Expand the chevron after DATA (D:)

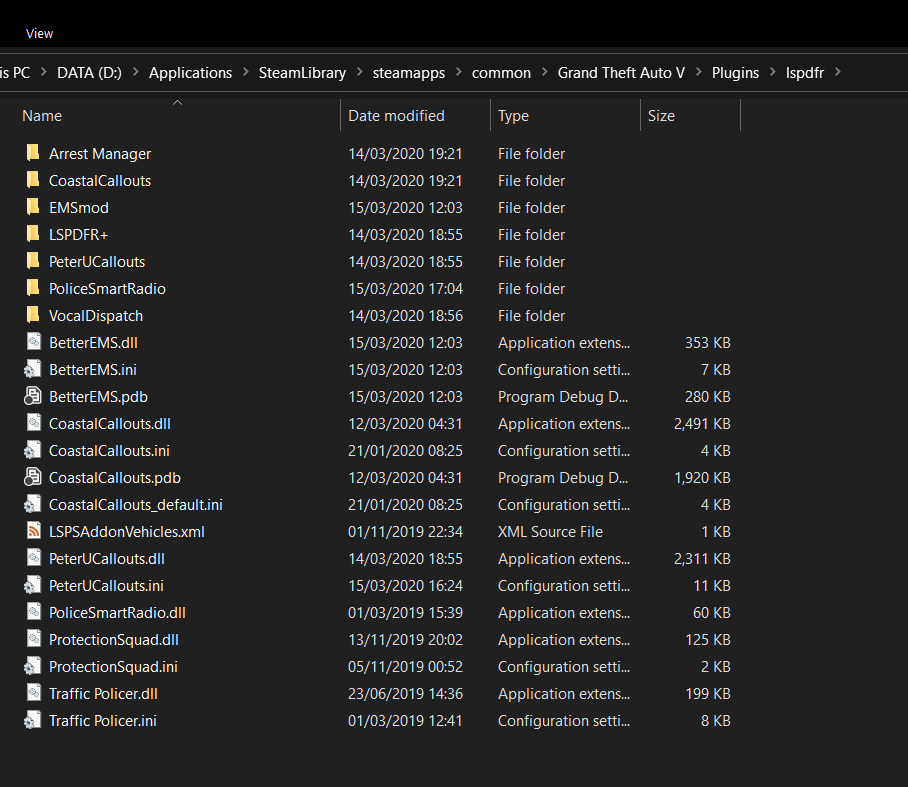[x=136, y=72]
